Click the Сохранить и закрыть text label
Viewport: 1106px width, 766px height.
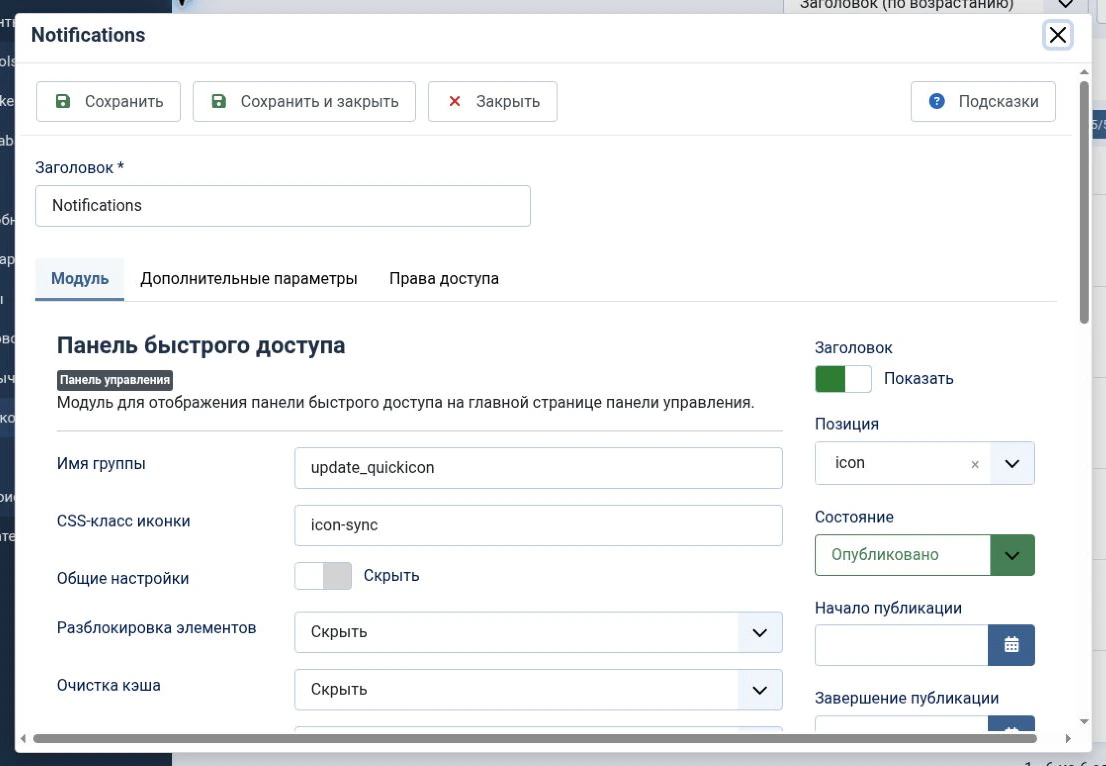click(x=320, y=102)
